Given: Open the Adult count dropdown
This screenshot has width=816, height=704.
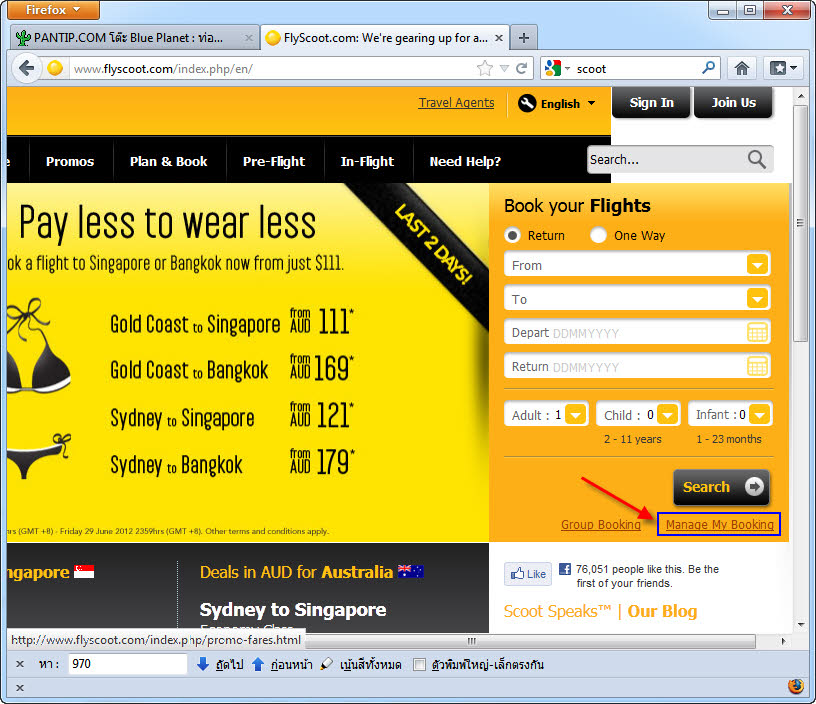Looking at the screenshot, I should [576, 415].
